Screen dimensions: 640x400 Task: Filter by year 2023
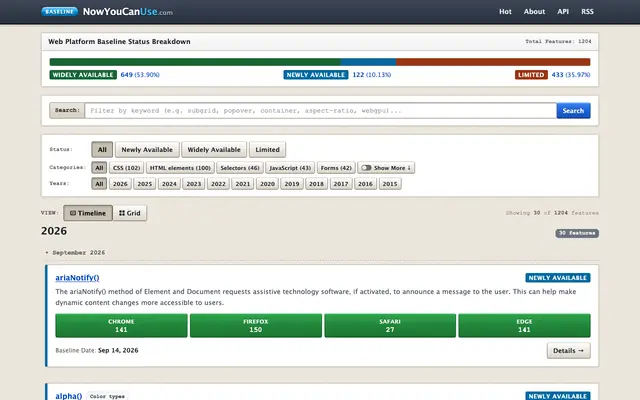click(x=193, y=184)
